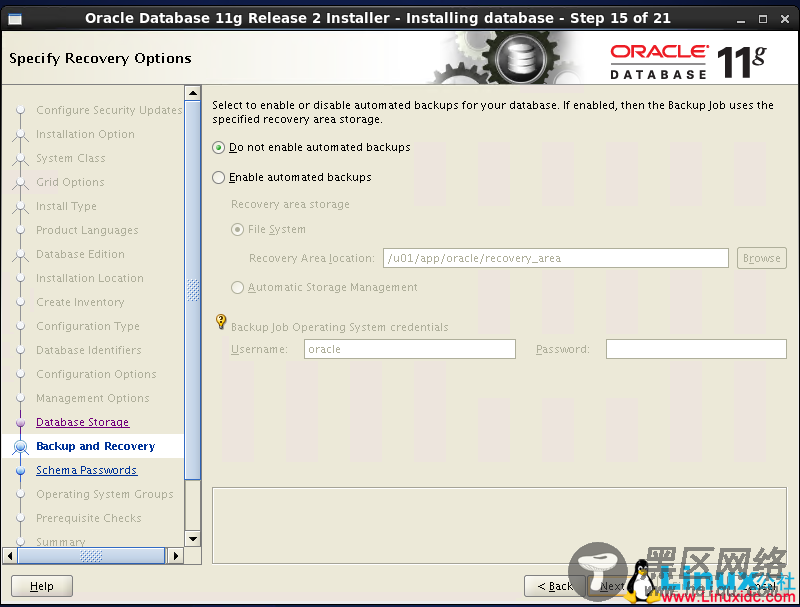
Task: Go back with the Back button
Action: click(555, 586)
